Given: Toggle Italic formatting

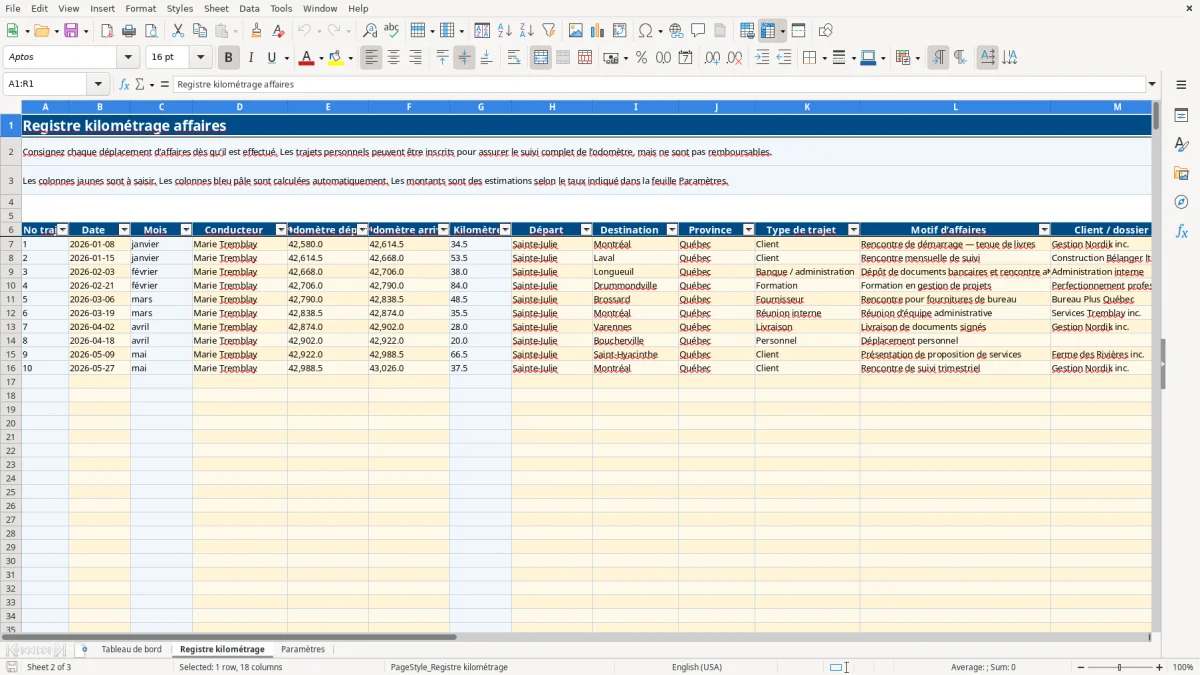Looking at the screenshot, I should [251, 58].
